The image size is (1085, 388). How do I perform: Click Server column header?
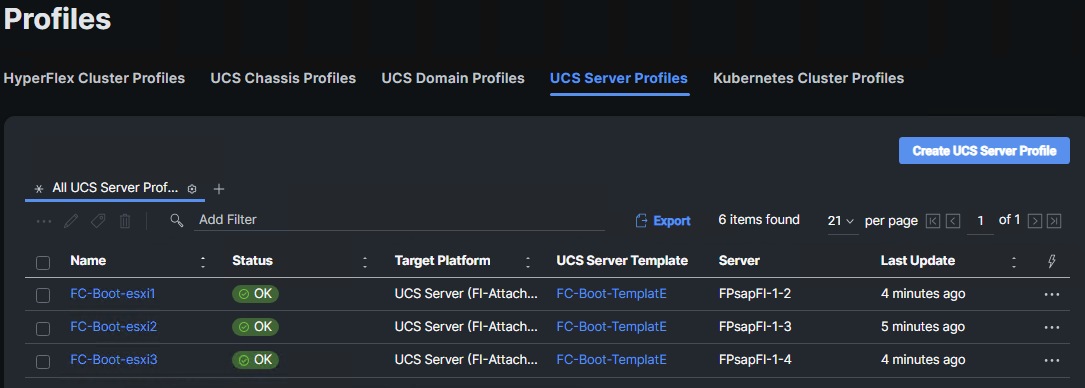(x=739, y=261)
